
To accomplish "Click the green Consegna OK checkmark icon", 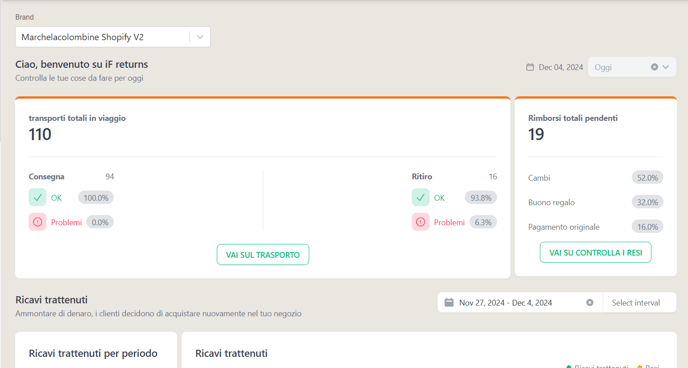I will pyautogui.click(x=37, y=197).
